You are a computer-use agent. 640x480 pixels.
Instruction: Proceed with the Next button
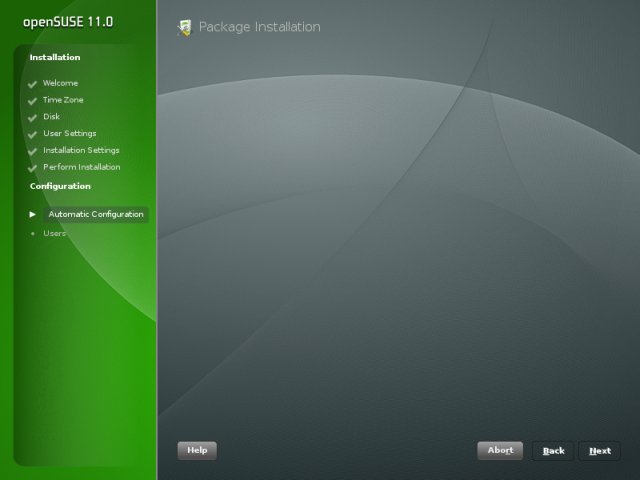(600, 451)
